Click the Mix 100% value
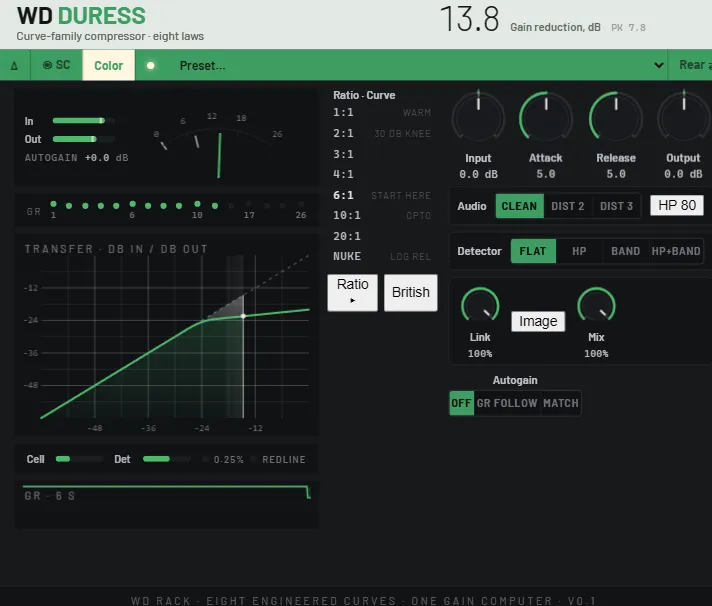Viewport: 712px width, 606px height. pos(596,354)
